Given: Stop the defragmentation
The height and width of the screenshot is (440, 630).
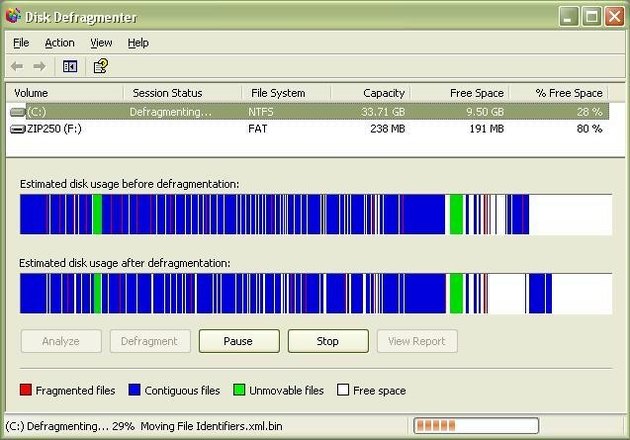Looking at the screenshot, I should (328, 341).
